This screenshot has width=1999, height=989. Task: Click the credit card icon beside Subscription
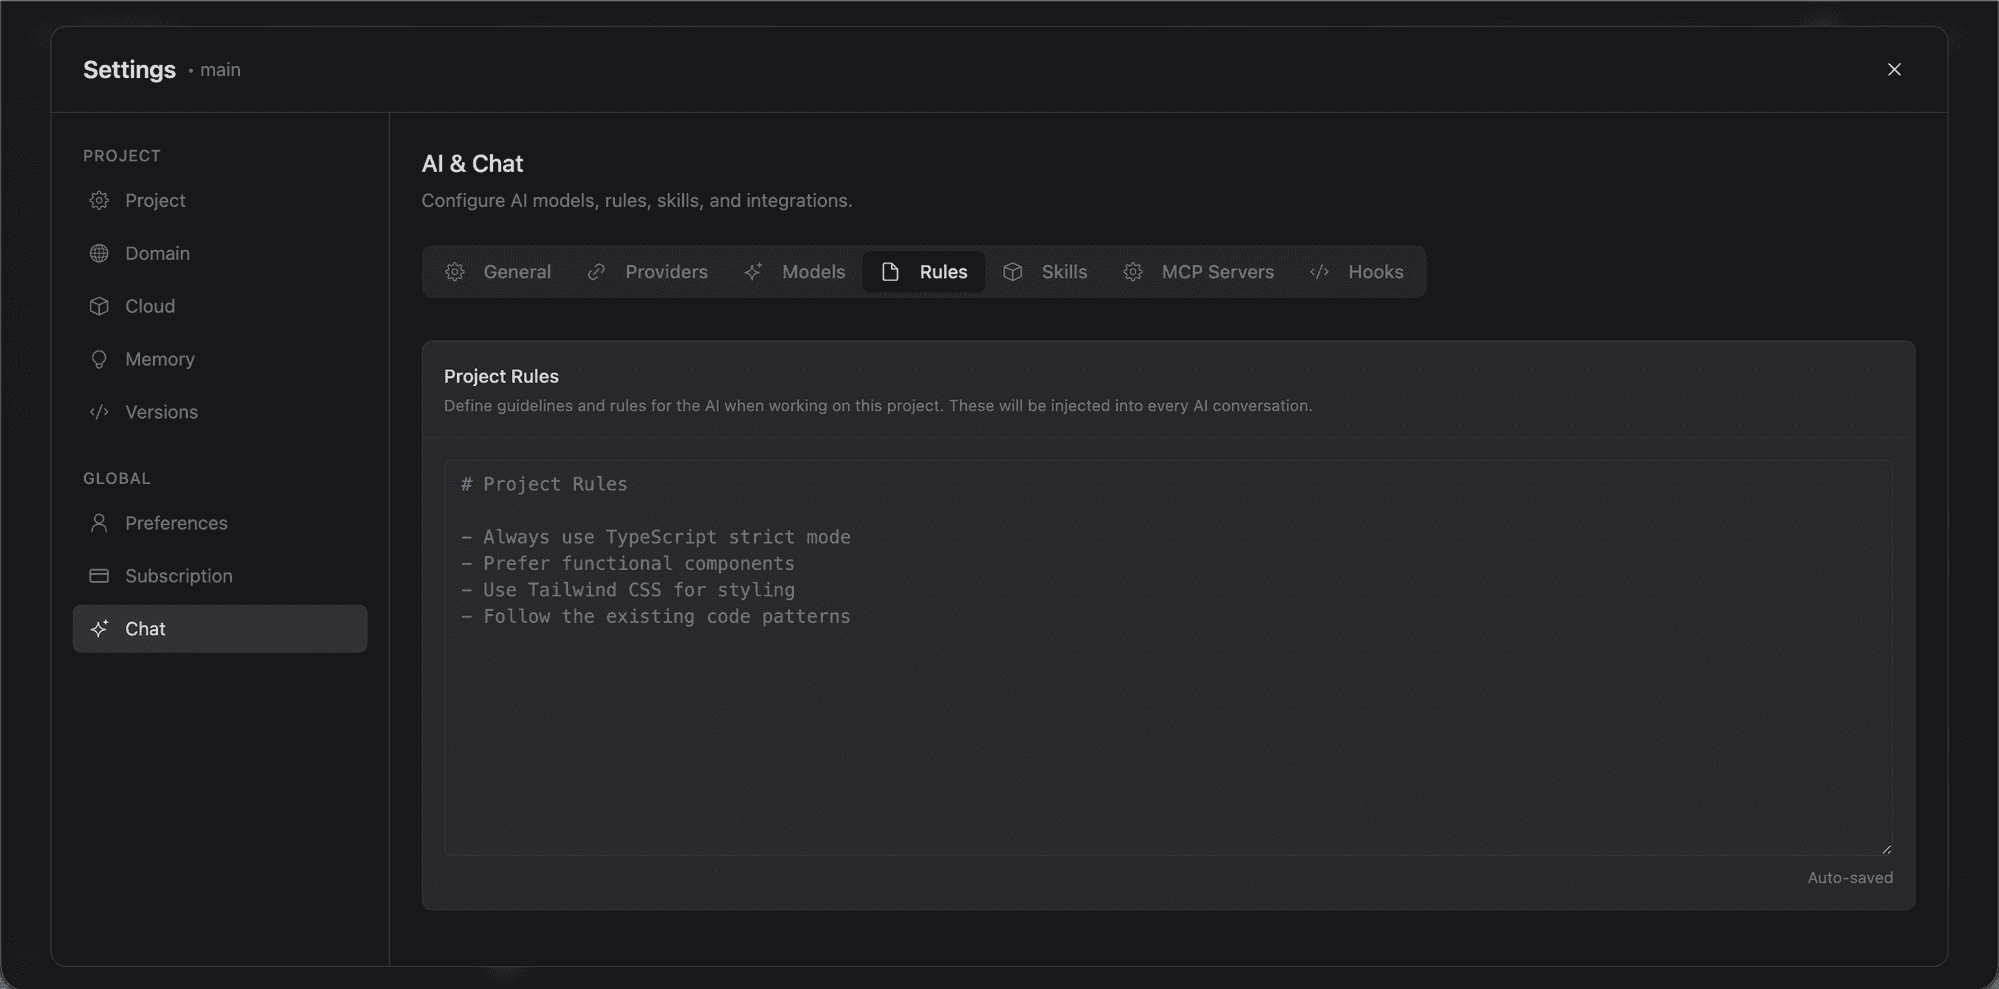tap(99, 576)
